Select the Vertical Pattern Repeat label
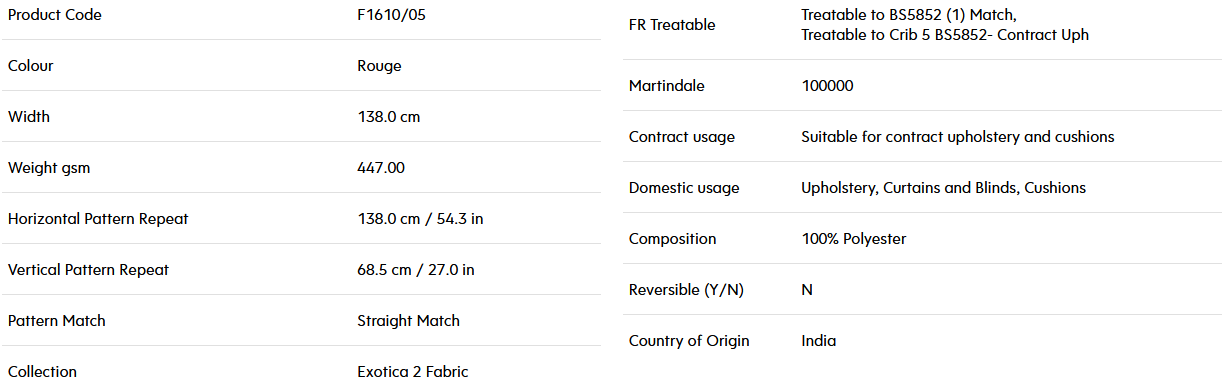 pos(88,270)
